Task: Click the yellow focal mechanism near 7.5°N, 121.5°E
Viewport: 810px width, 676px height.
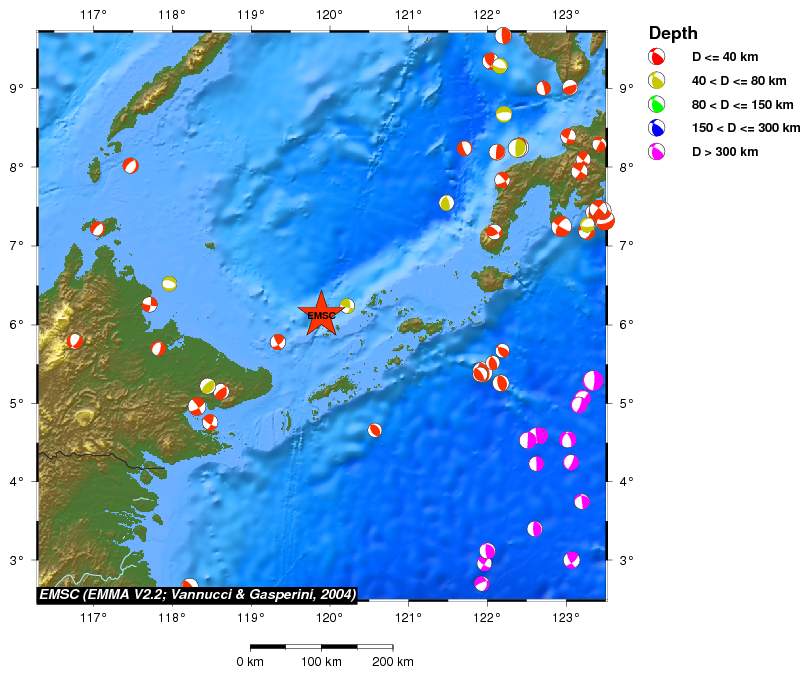Action: (446, 203)
